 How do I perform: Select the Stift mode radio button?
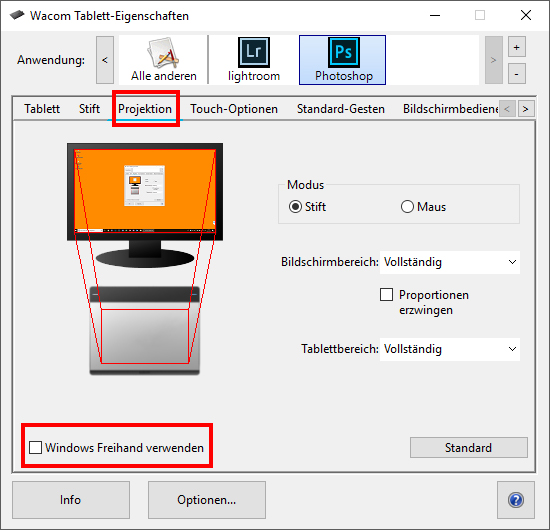pyautogui.click(x=295, y=207)
